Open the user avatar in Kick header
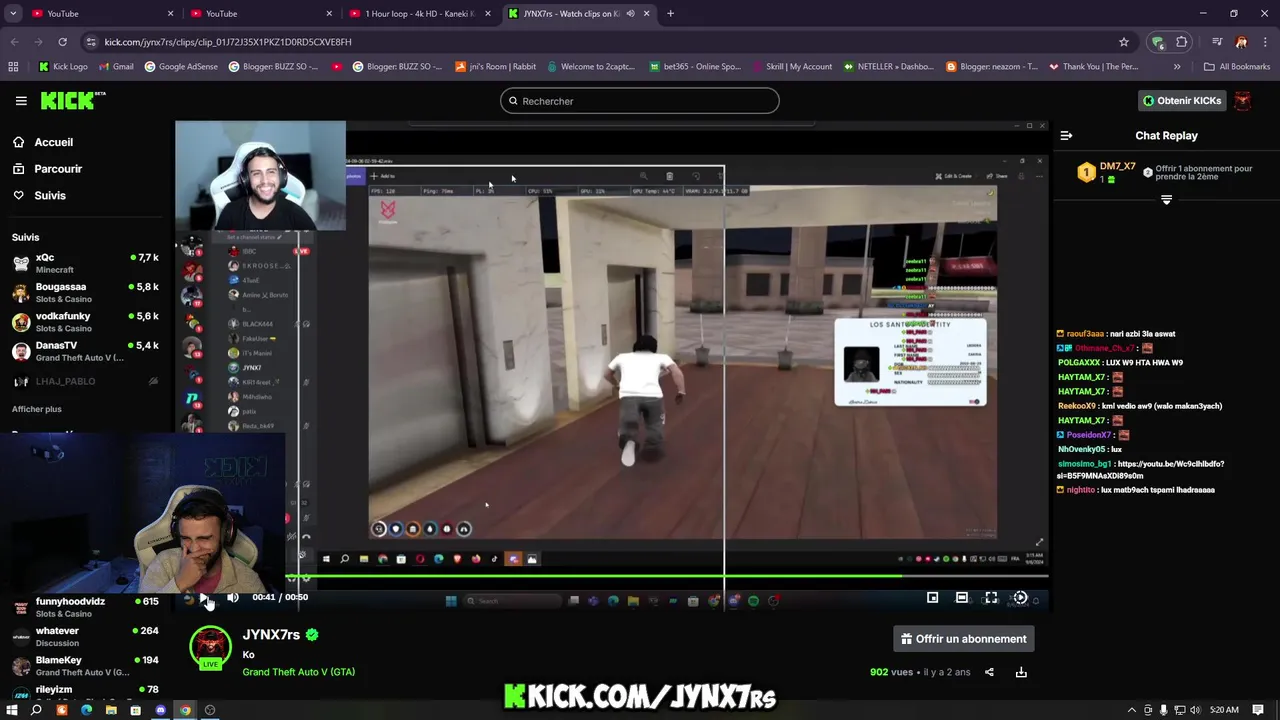 point(1242,101)
